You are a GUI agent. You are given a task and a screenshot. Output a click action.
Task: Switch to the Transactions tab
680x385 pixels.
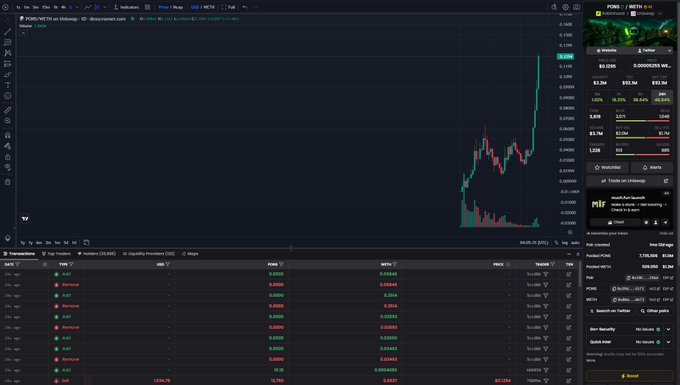(x=19, y=254)
